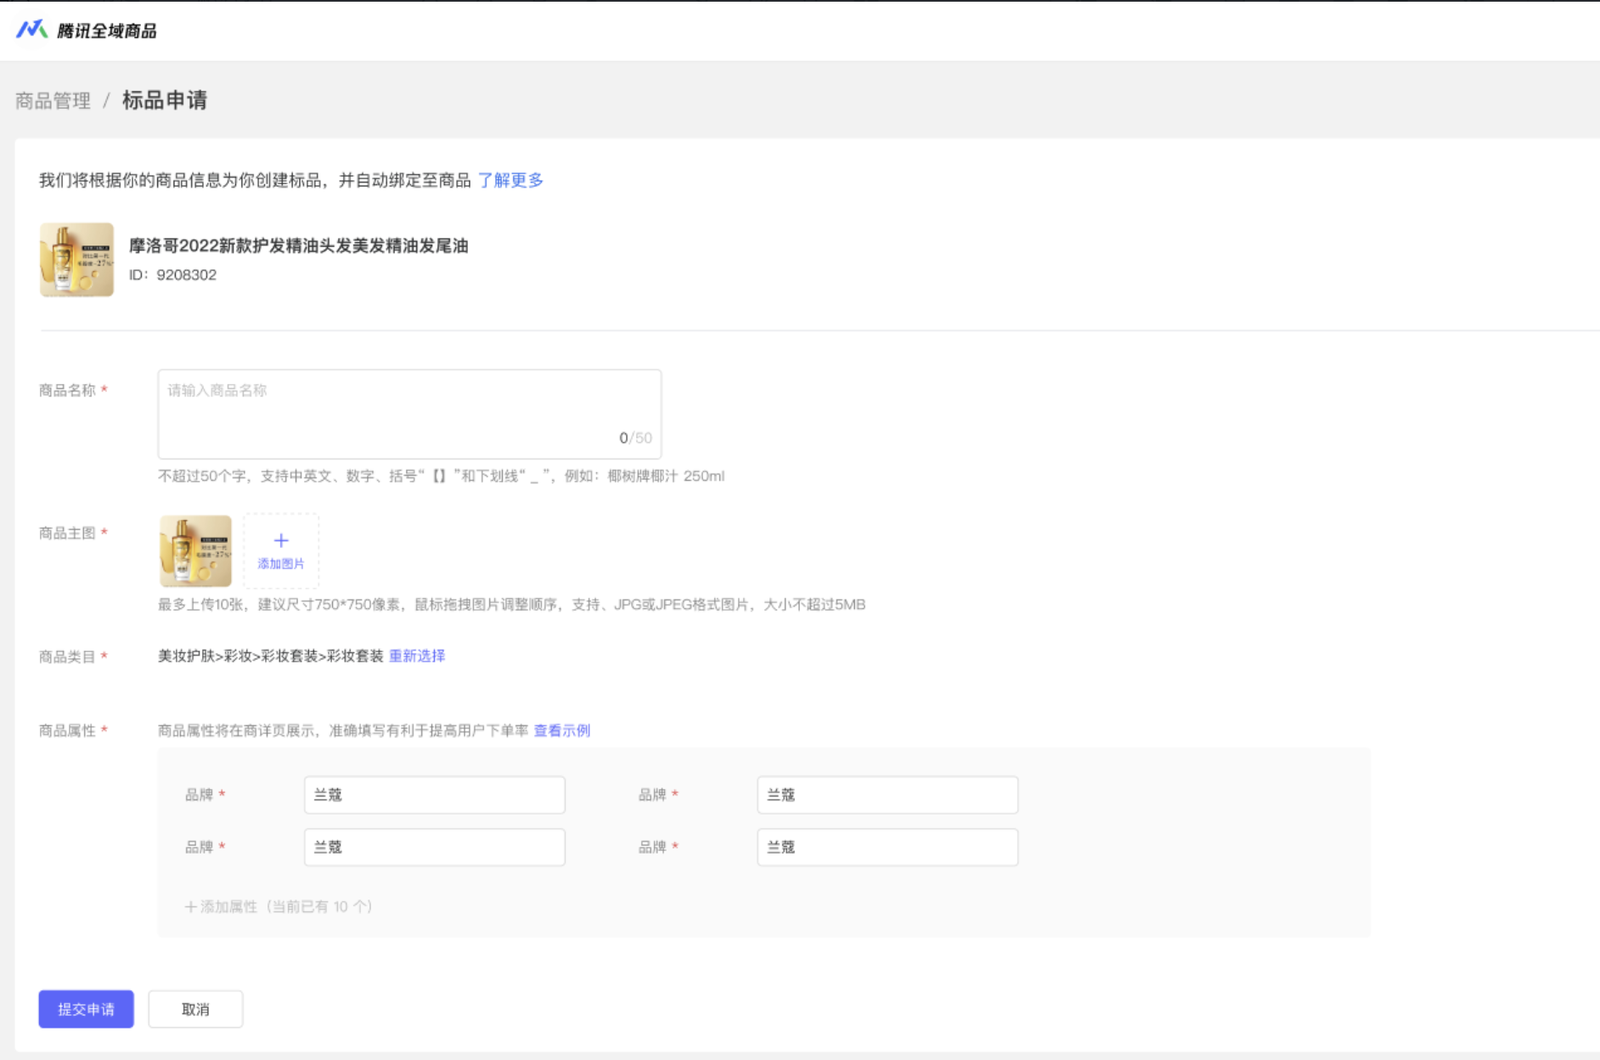
Task: Select the uploaded image in 商品主图
Action: [x=196, y=551]
